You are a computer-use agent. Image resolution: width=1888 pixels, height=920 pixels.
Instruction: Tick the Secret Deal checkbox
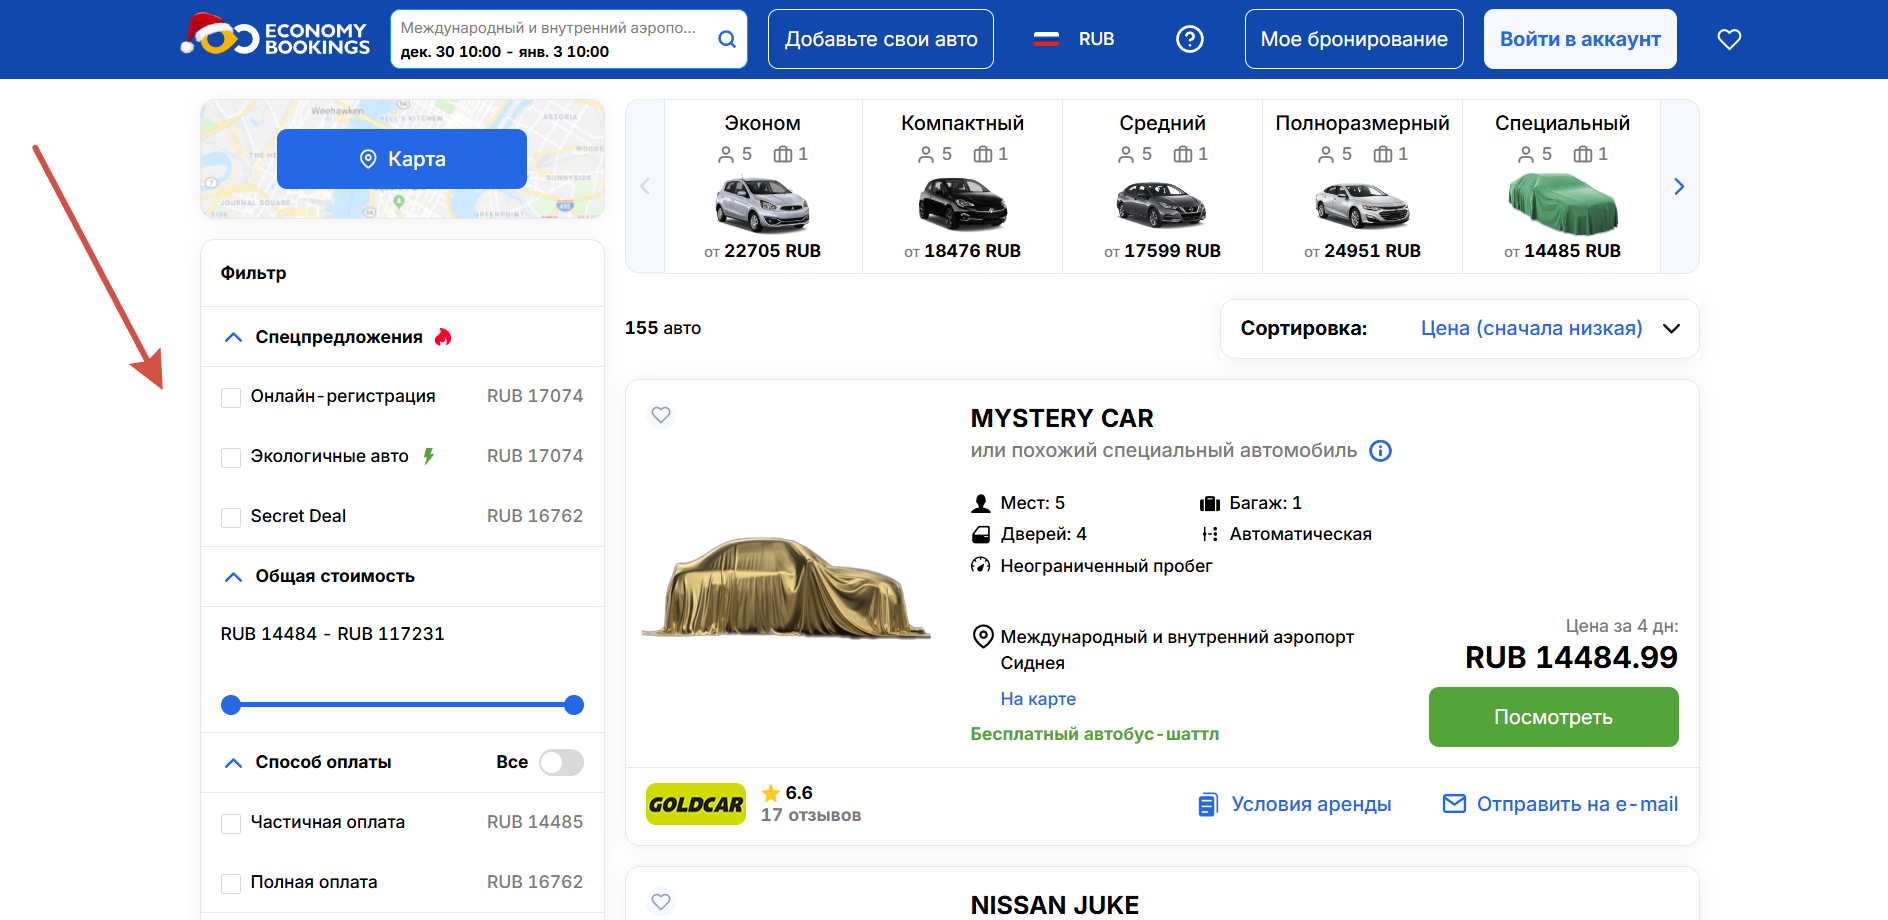pos(231,517)
